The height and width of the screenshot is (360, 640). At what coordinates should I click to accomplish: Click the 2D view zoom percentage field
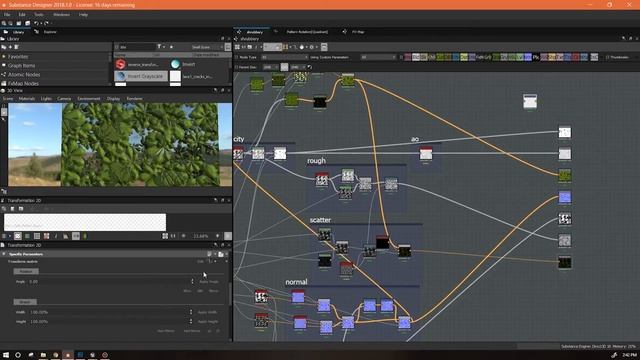click(201, 236)
